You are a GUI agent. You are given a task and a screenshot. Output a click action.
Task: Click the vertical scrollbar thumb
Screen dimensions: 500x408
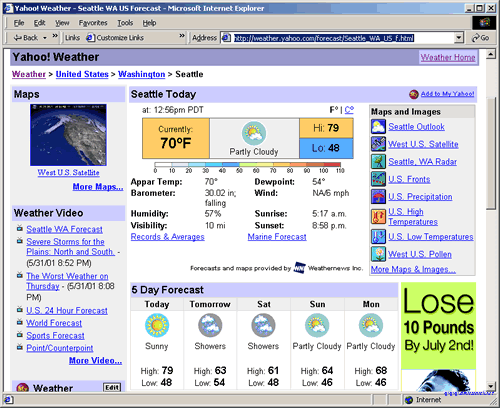coord(491,153)
